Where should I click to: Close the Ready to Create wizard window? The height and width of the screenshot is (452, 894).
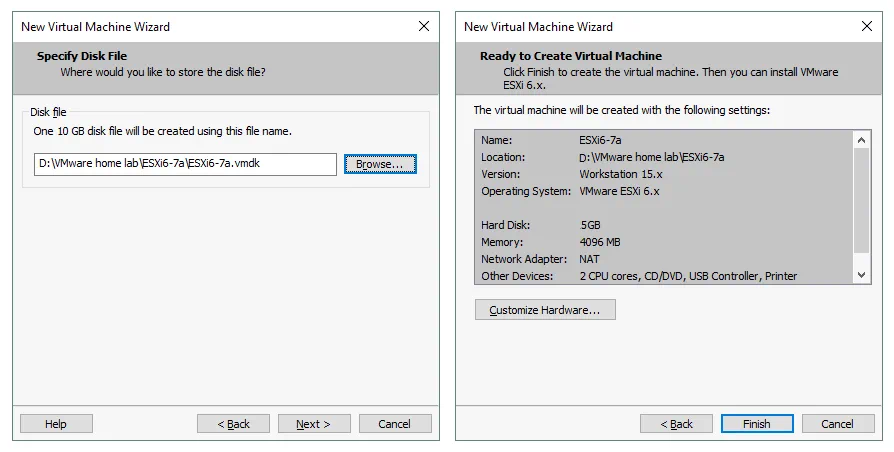click(867, 26)
